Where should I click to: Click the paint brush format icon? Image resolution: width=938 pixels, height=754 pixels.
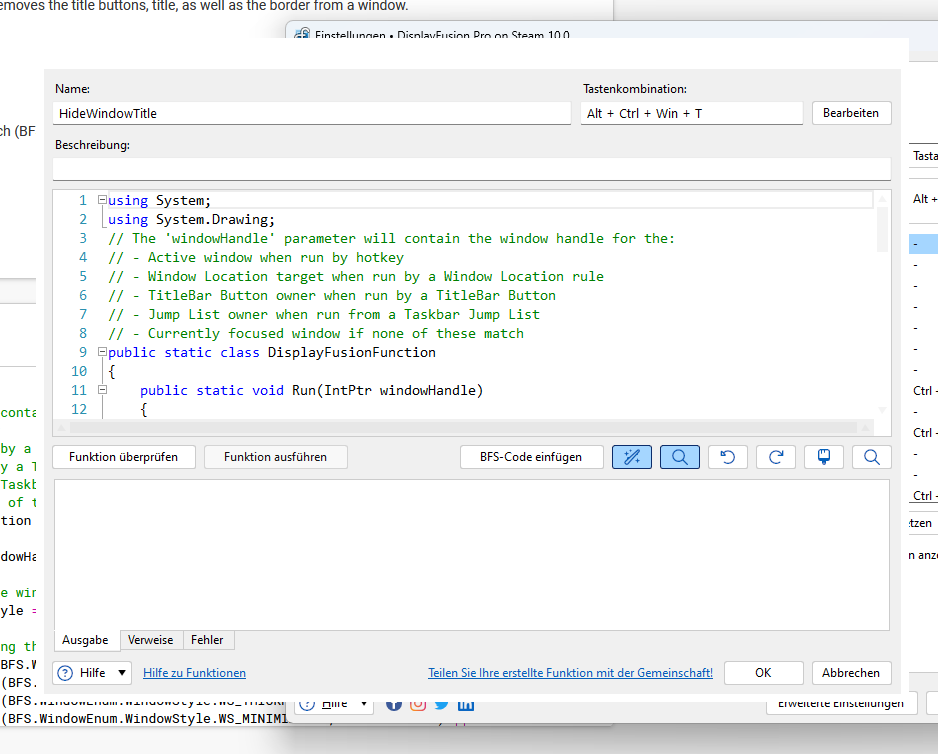(824, 457)
